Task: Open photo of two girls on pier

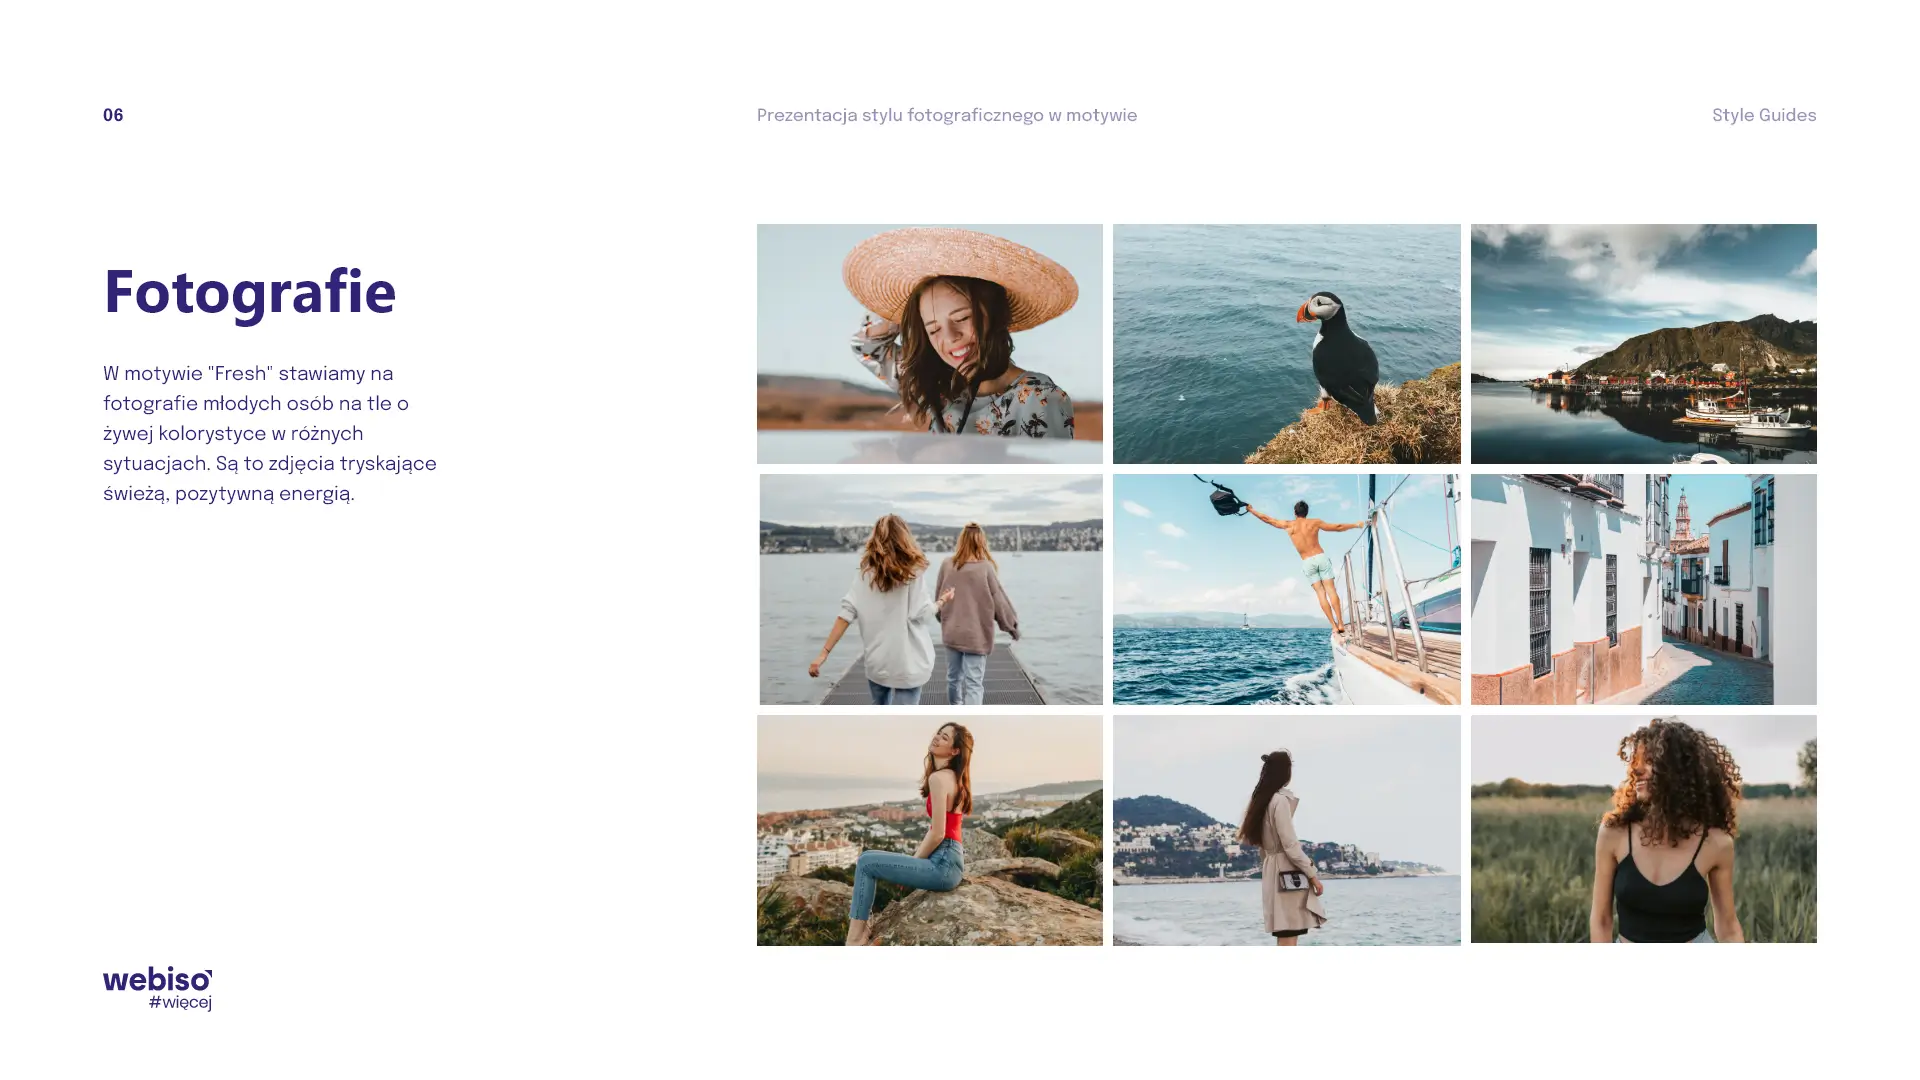Action: 931,589
